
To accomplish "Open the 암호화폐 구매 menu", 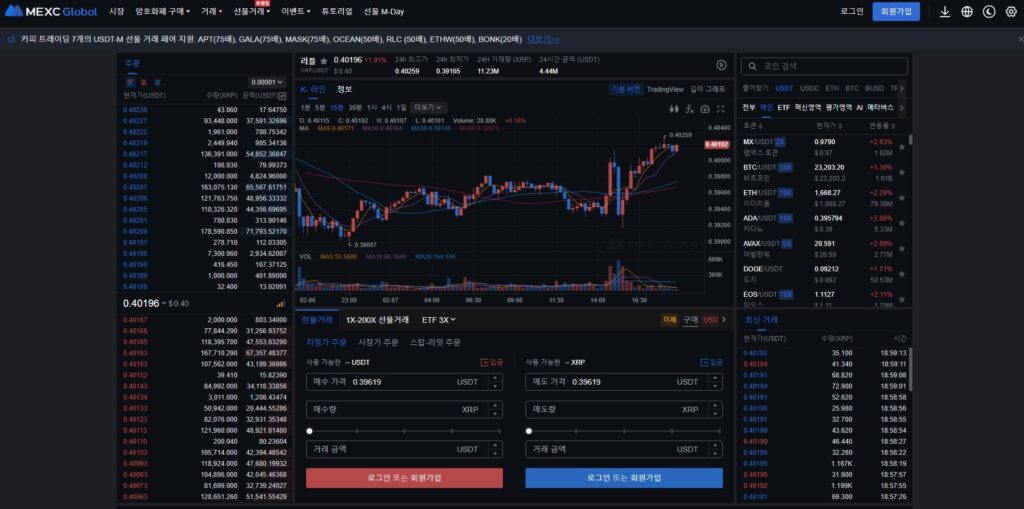I will point(163,12).
